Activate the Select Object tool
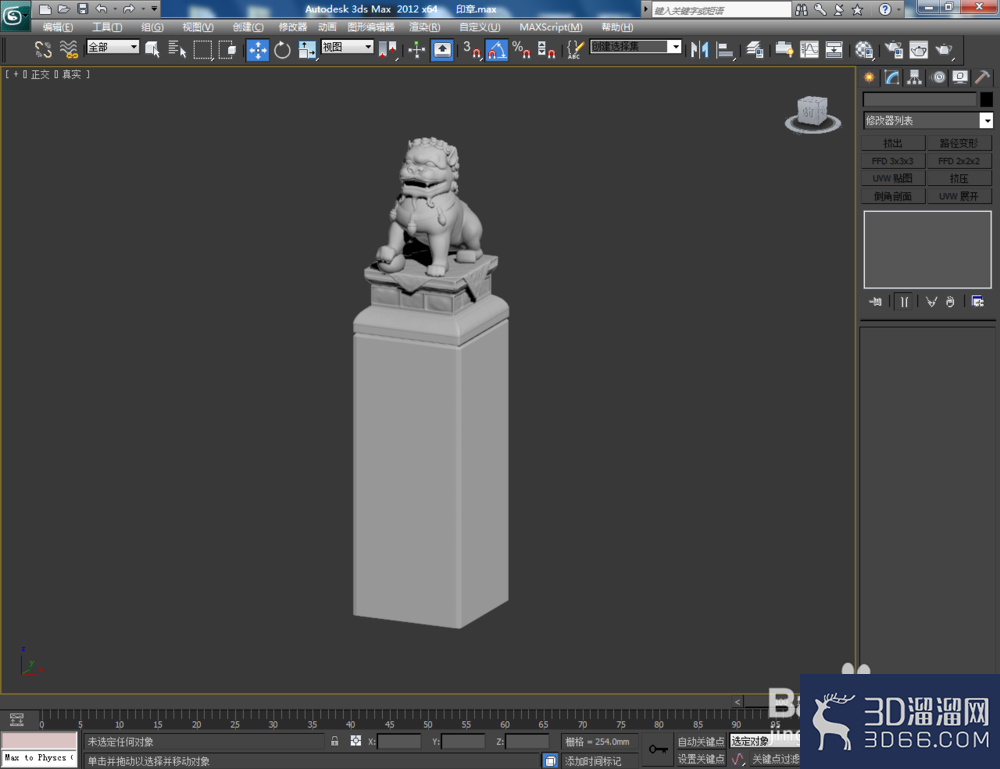1000x769 pixels. [x=152, y=49]
